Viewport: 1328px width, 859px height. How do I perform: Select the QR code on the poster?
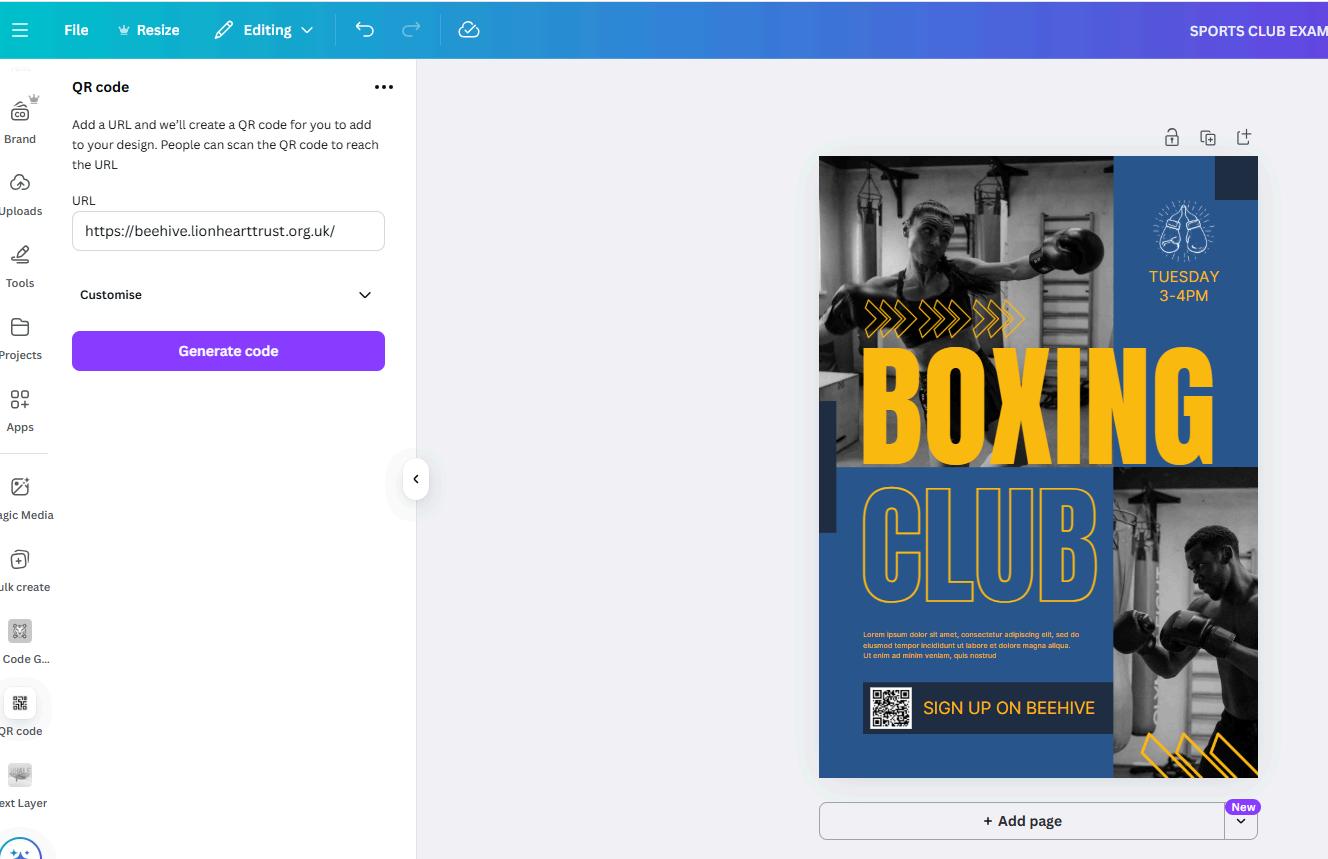point(891,708)
